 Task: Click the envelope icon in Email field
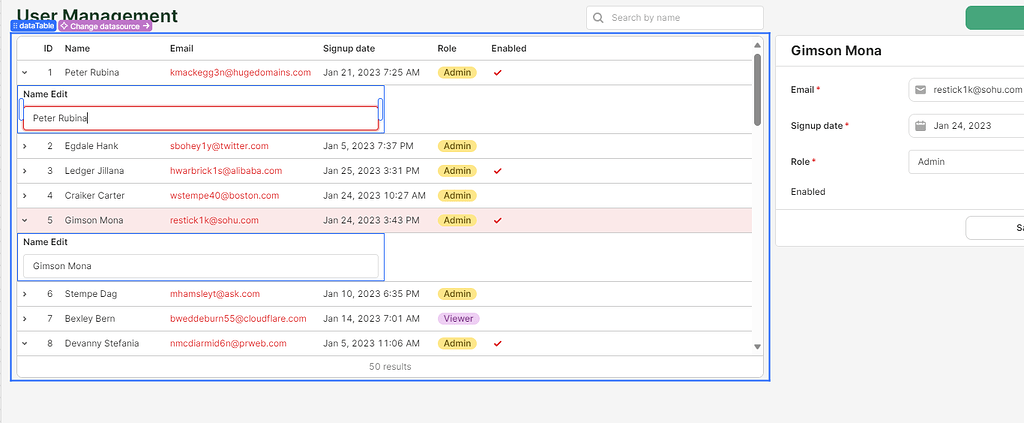920,90
